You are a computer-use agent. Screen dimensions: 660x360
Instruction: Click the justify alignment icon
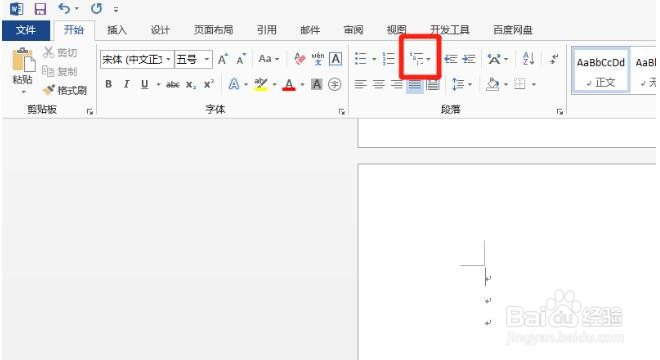pos(415,85)
